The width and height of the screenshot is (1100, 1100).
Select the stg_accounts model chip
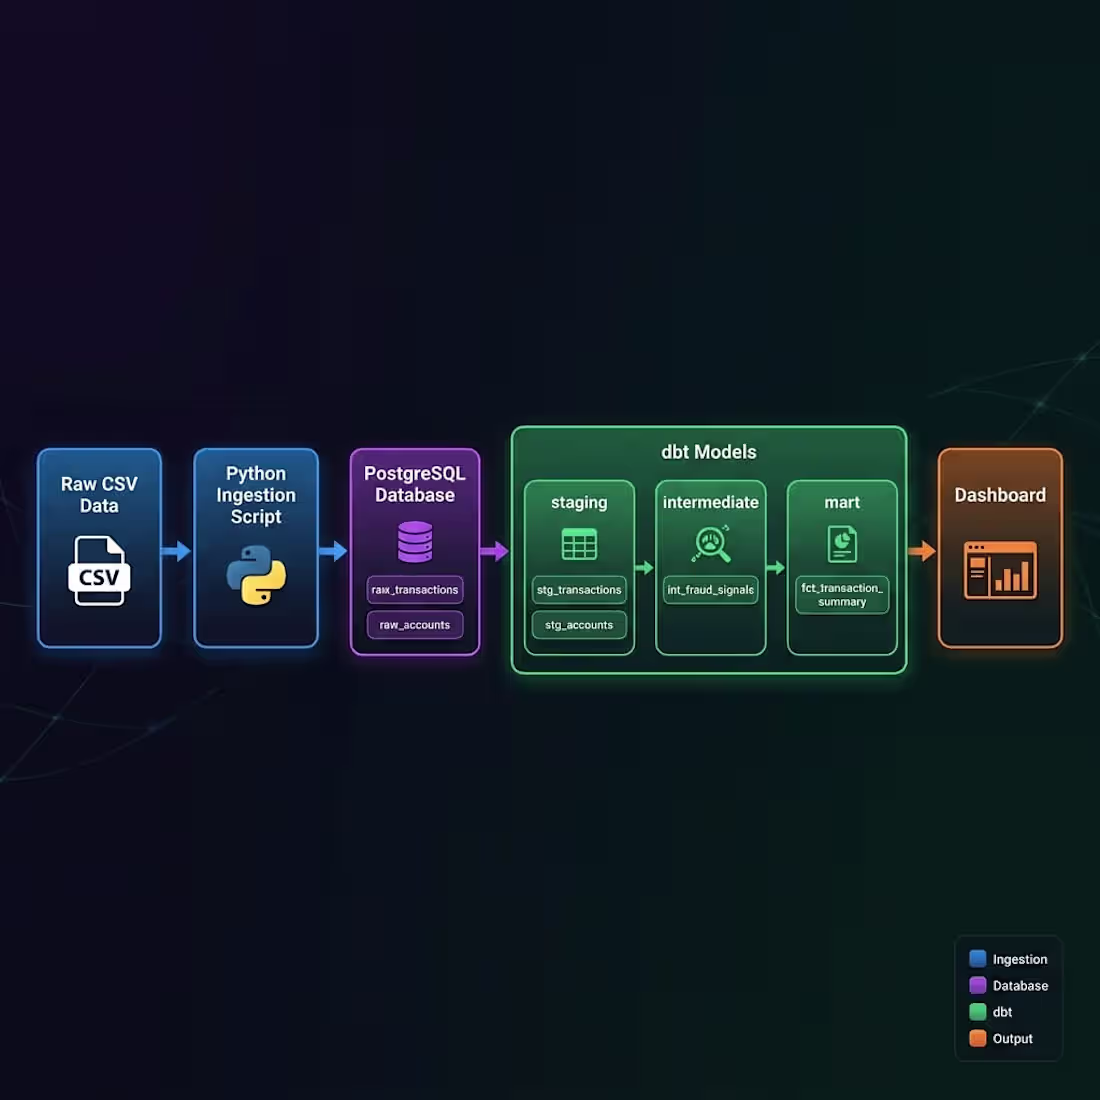[x=579, y=625]
